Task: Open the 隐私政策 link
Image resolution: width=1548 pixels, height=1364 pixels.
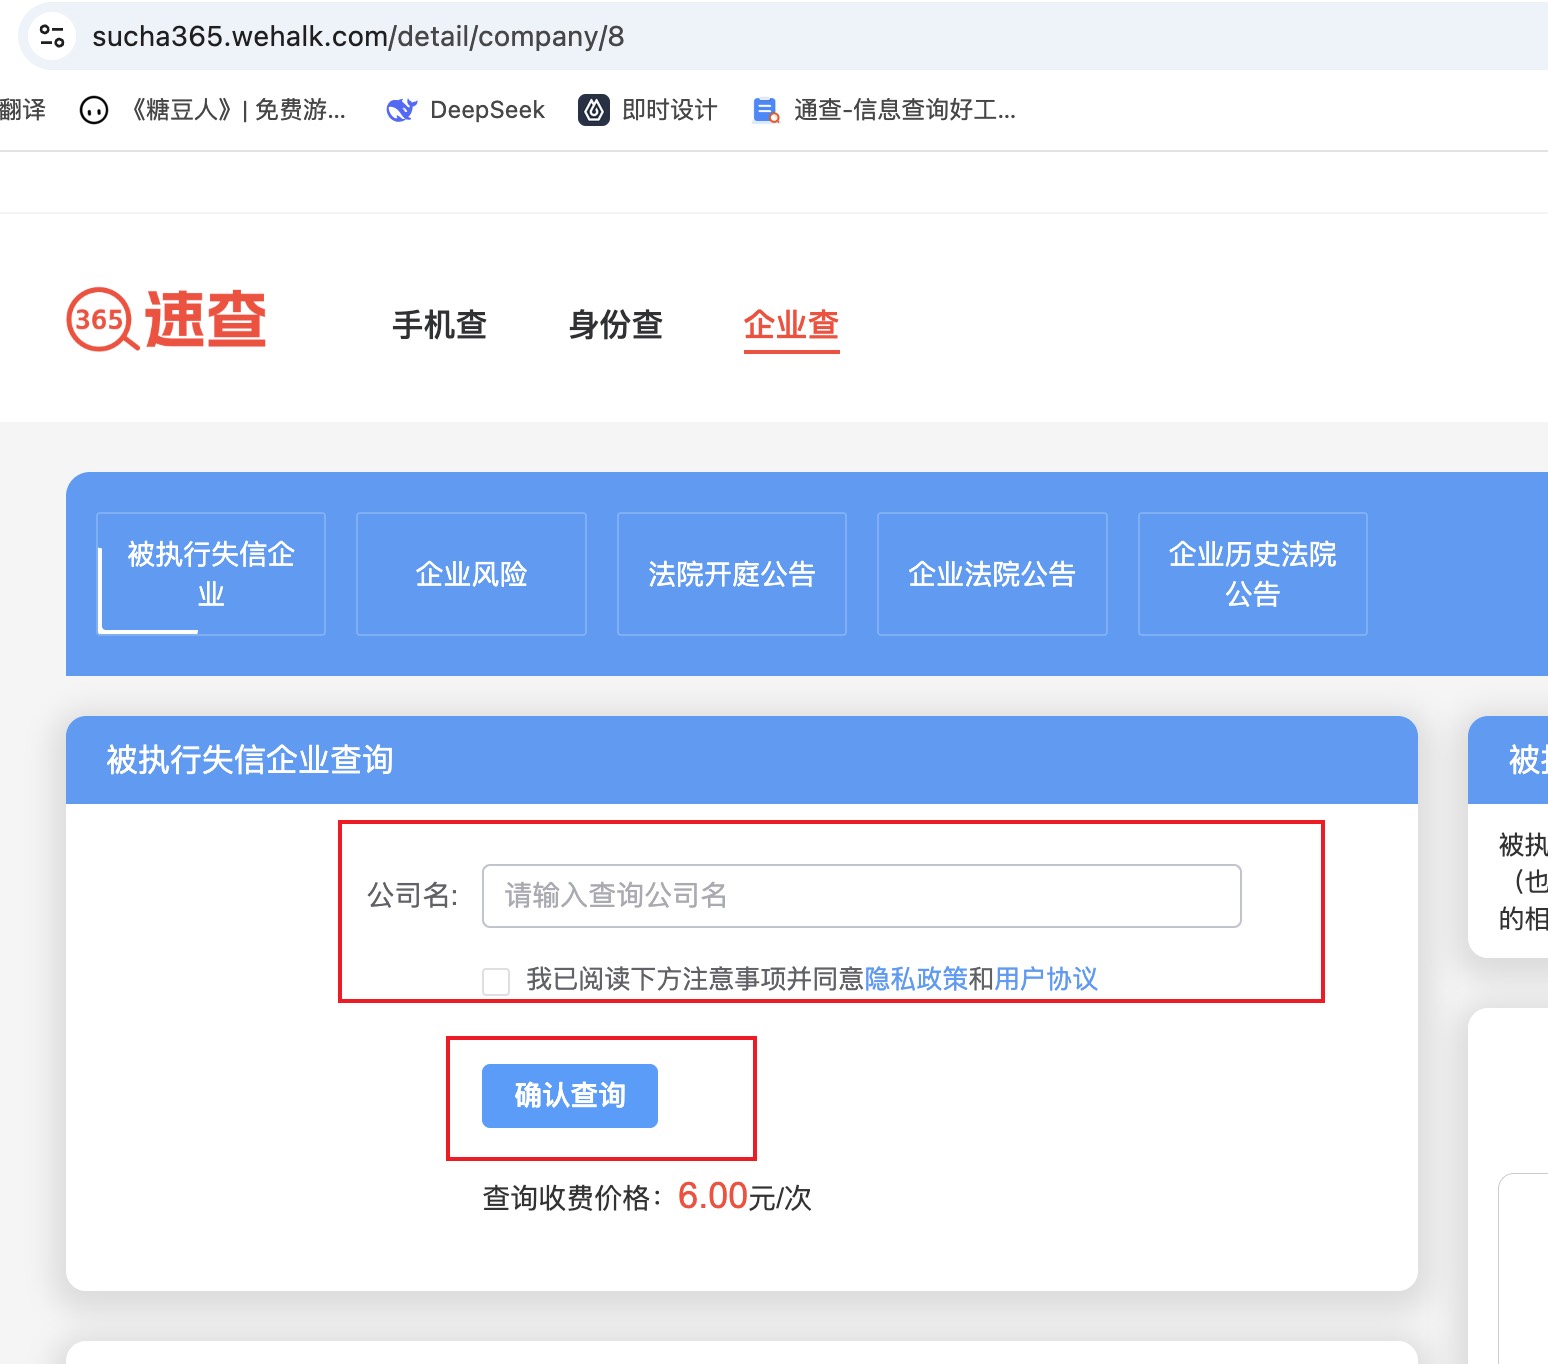Action: pyautogui.click(x=915, y=979)
